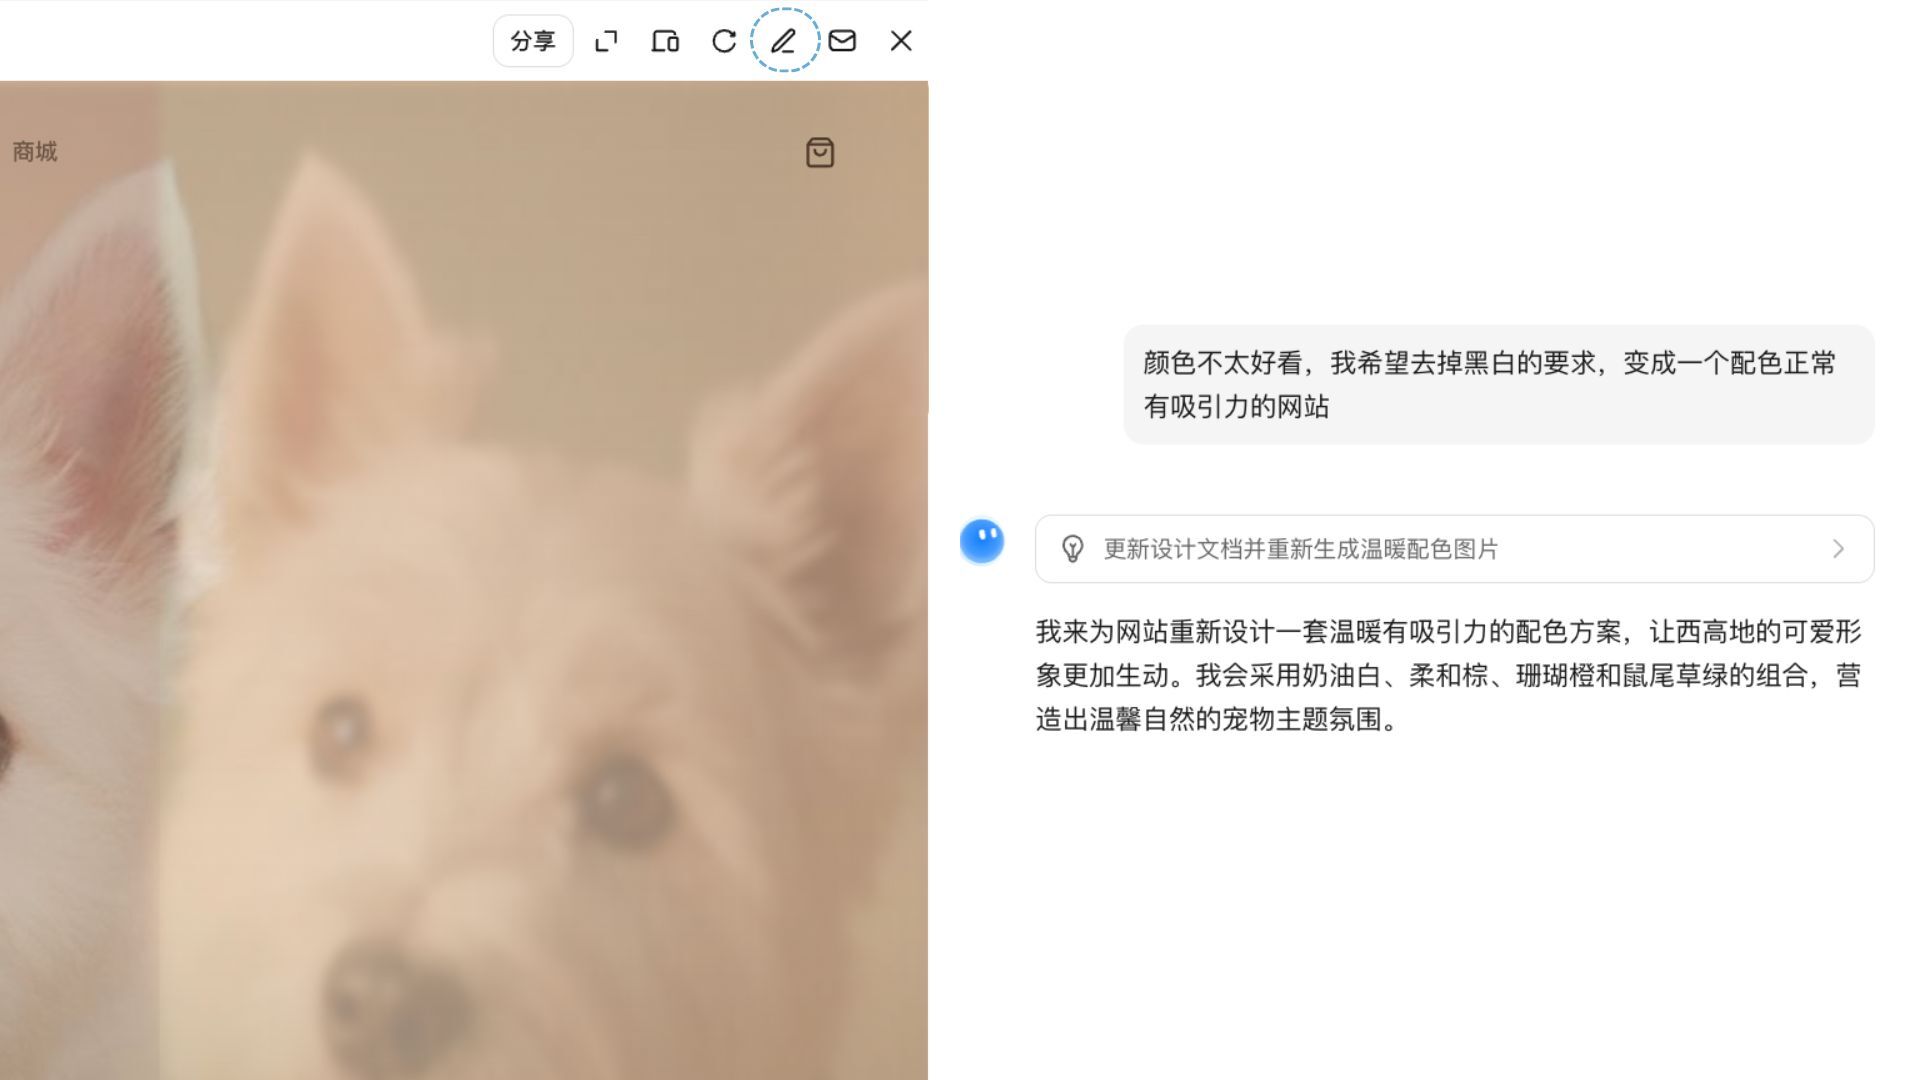Screen dimensions: 1920x1080
Task: Click the blurred dog's tall left ear
Action: [320, 300]
